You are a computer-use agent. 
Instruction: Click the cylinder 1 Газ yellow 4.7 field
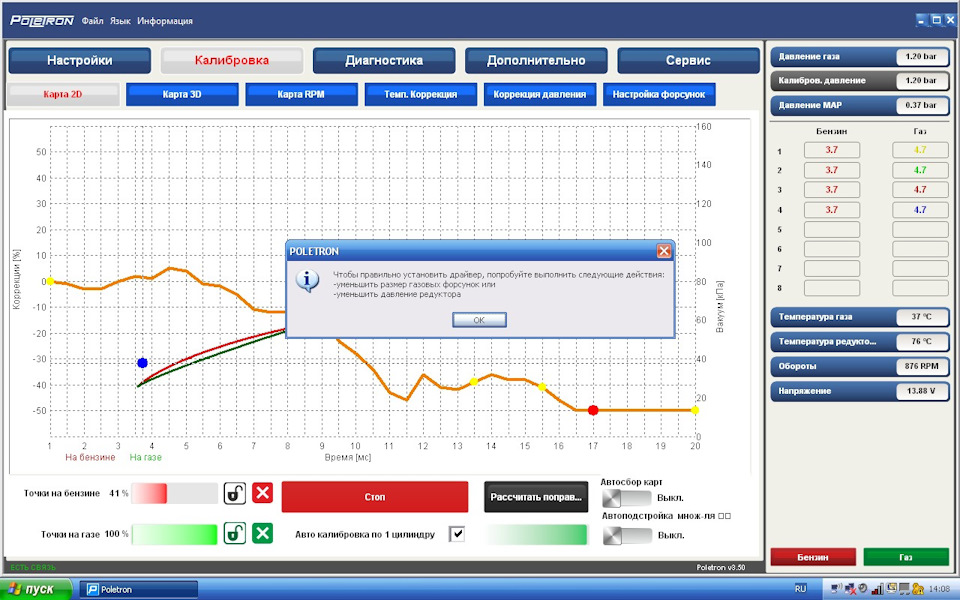(920, 150)
